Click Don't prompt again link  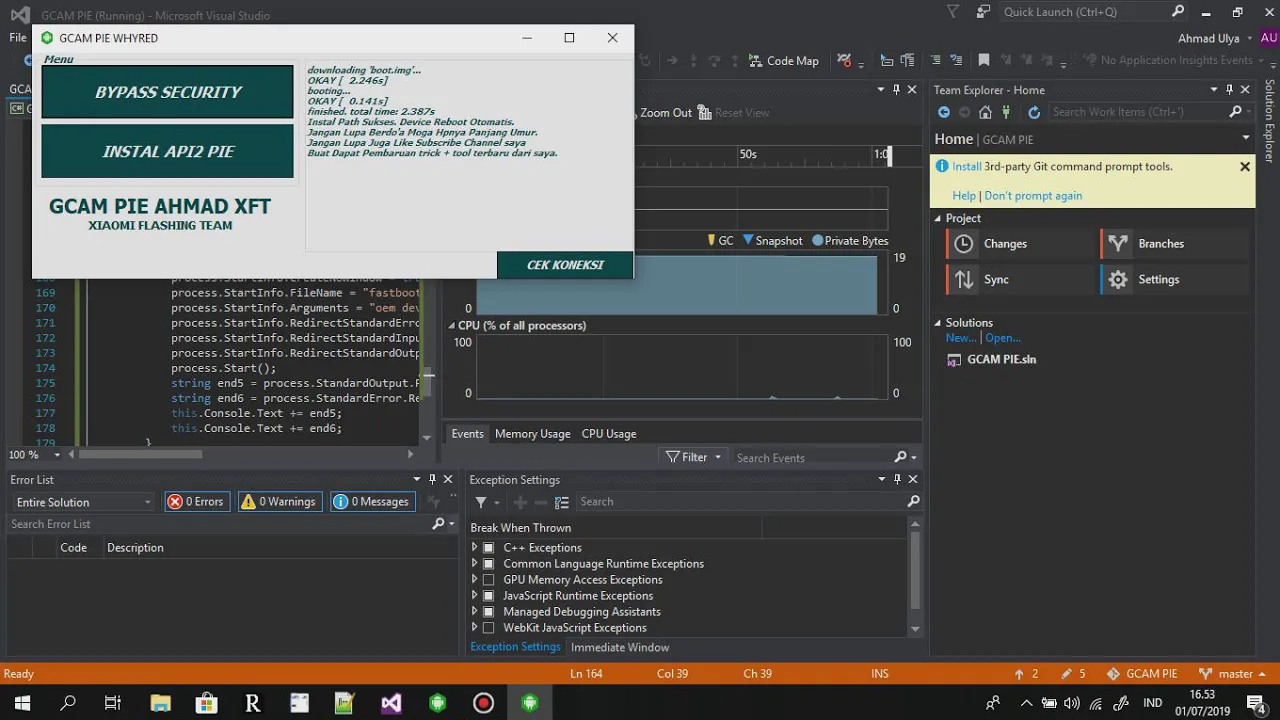pos(1033,196)
